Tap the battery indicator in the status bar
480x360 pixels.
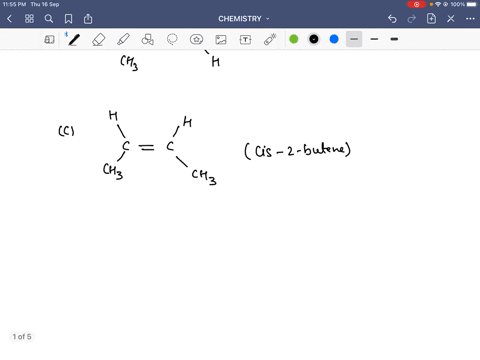coord(472,4)
